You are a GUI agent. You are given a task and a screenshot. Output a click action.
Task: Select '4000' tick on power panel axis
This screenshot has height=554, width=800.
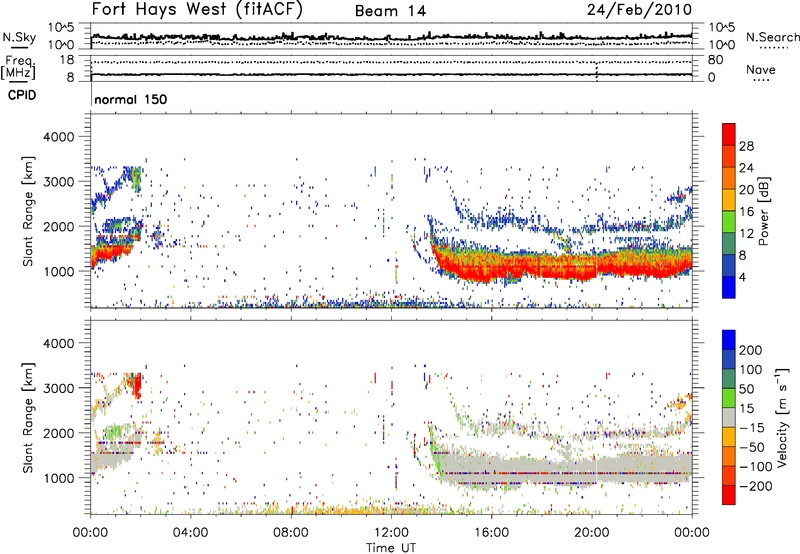tap(58, 137)
